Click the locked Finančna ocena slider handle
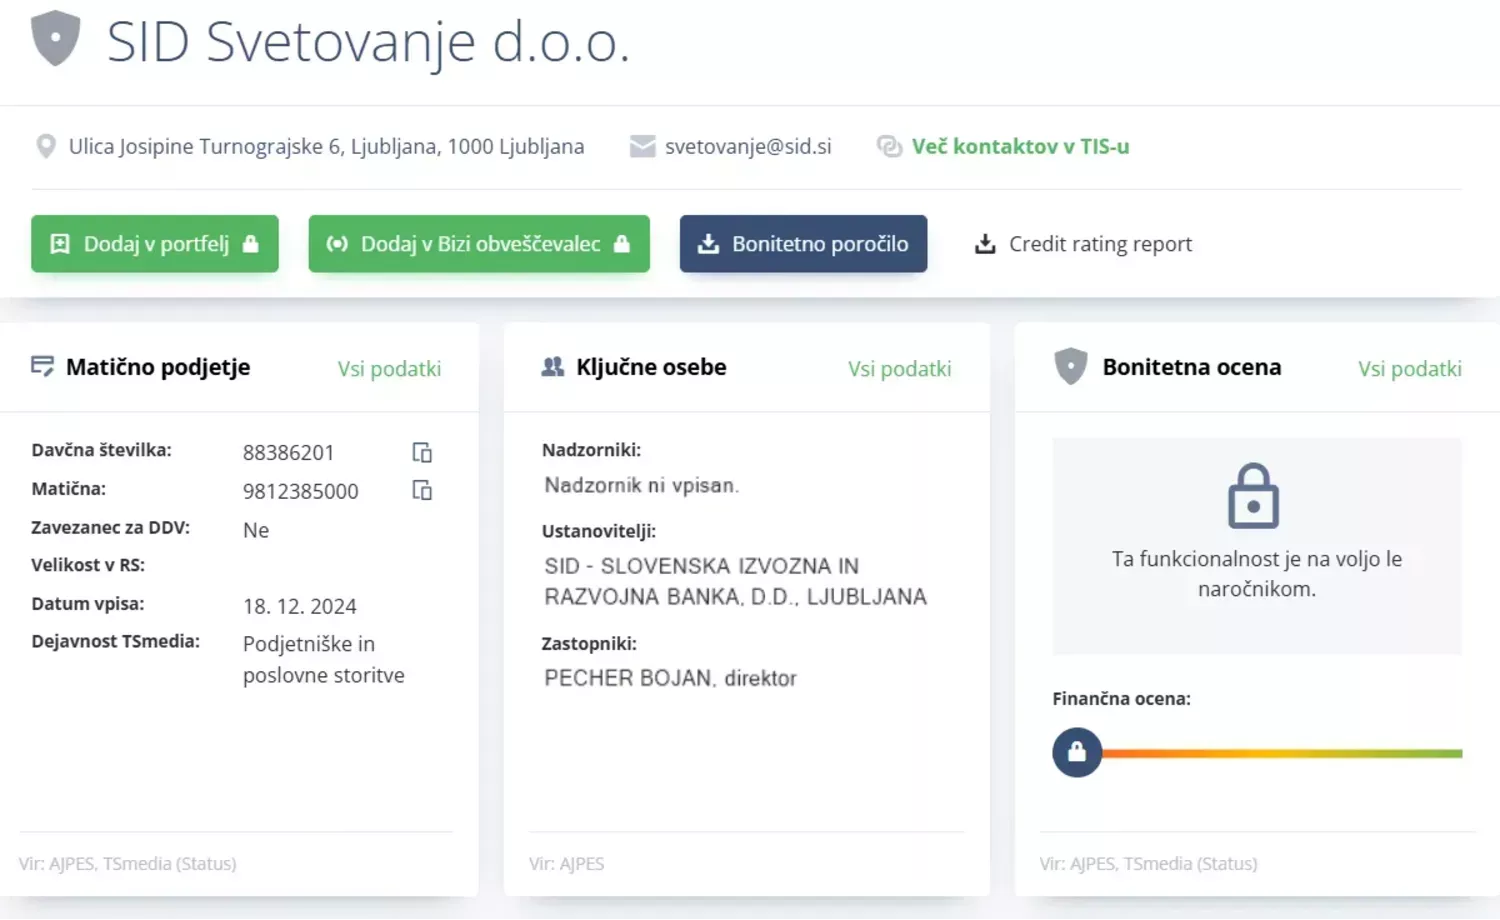1500x920 pixels. click(x=1077, y=752)
